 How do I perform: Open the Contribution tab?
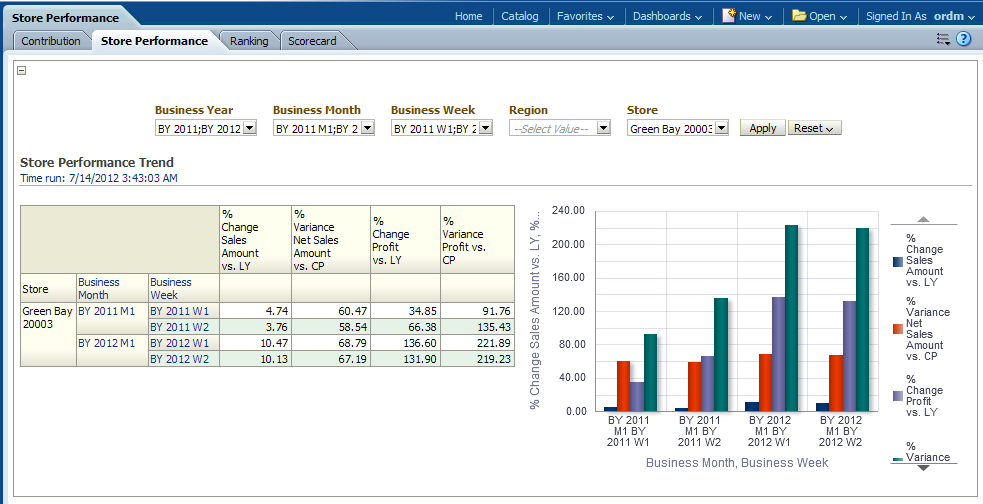(51, 41)
